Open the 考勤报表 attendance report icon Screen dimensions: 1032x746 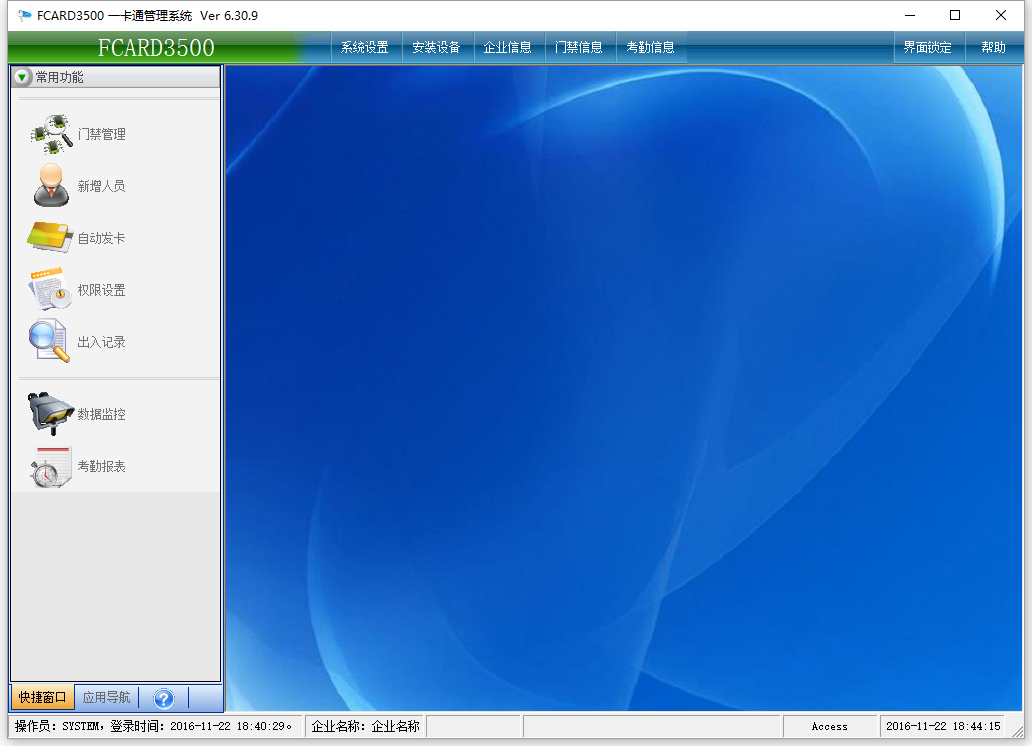pos(50,466)
